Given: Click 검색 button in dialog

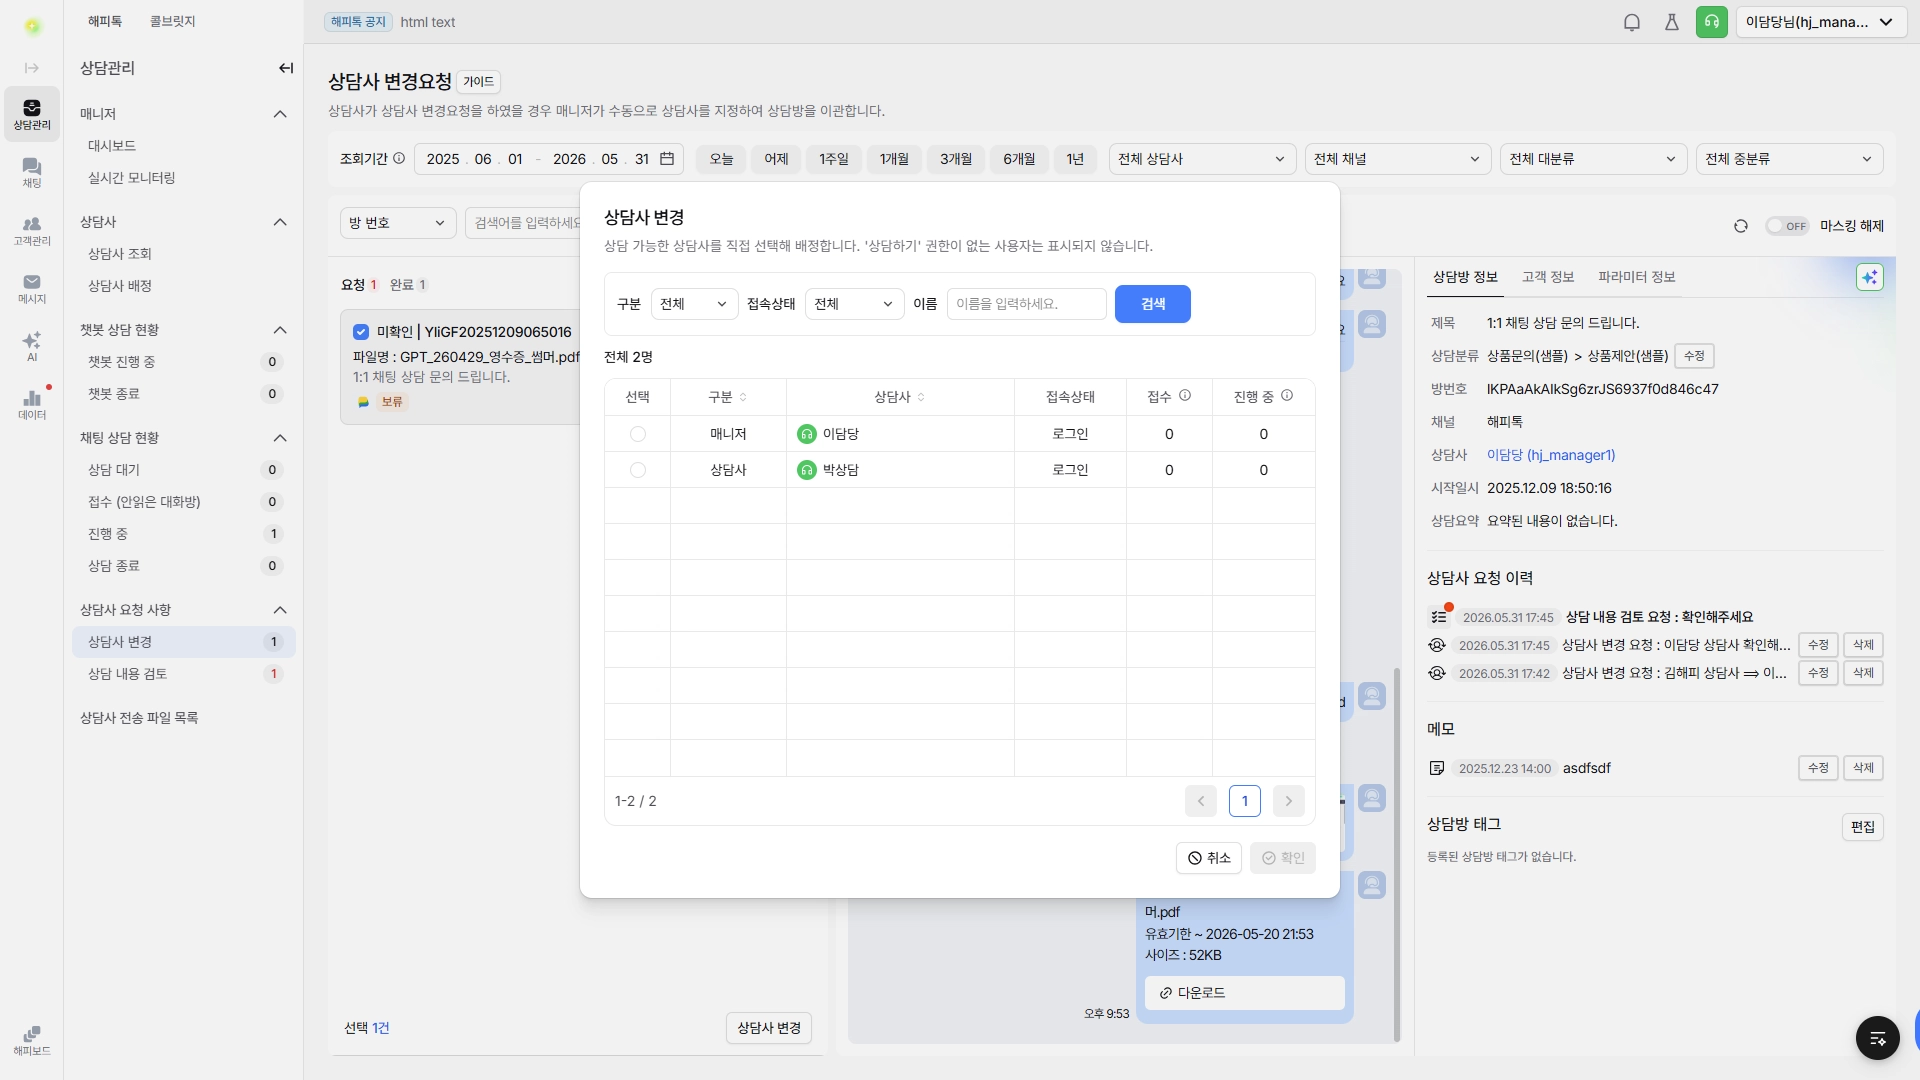Looking at the screenshot, I should [1153, 304].
